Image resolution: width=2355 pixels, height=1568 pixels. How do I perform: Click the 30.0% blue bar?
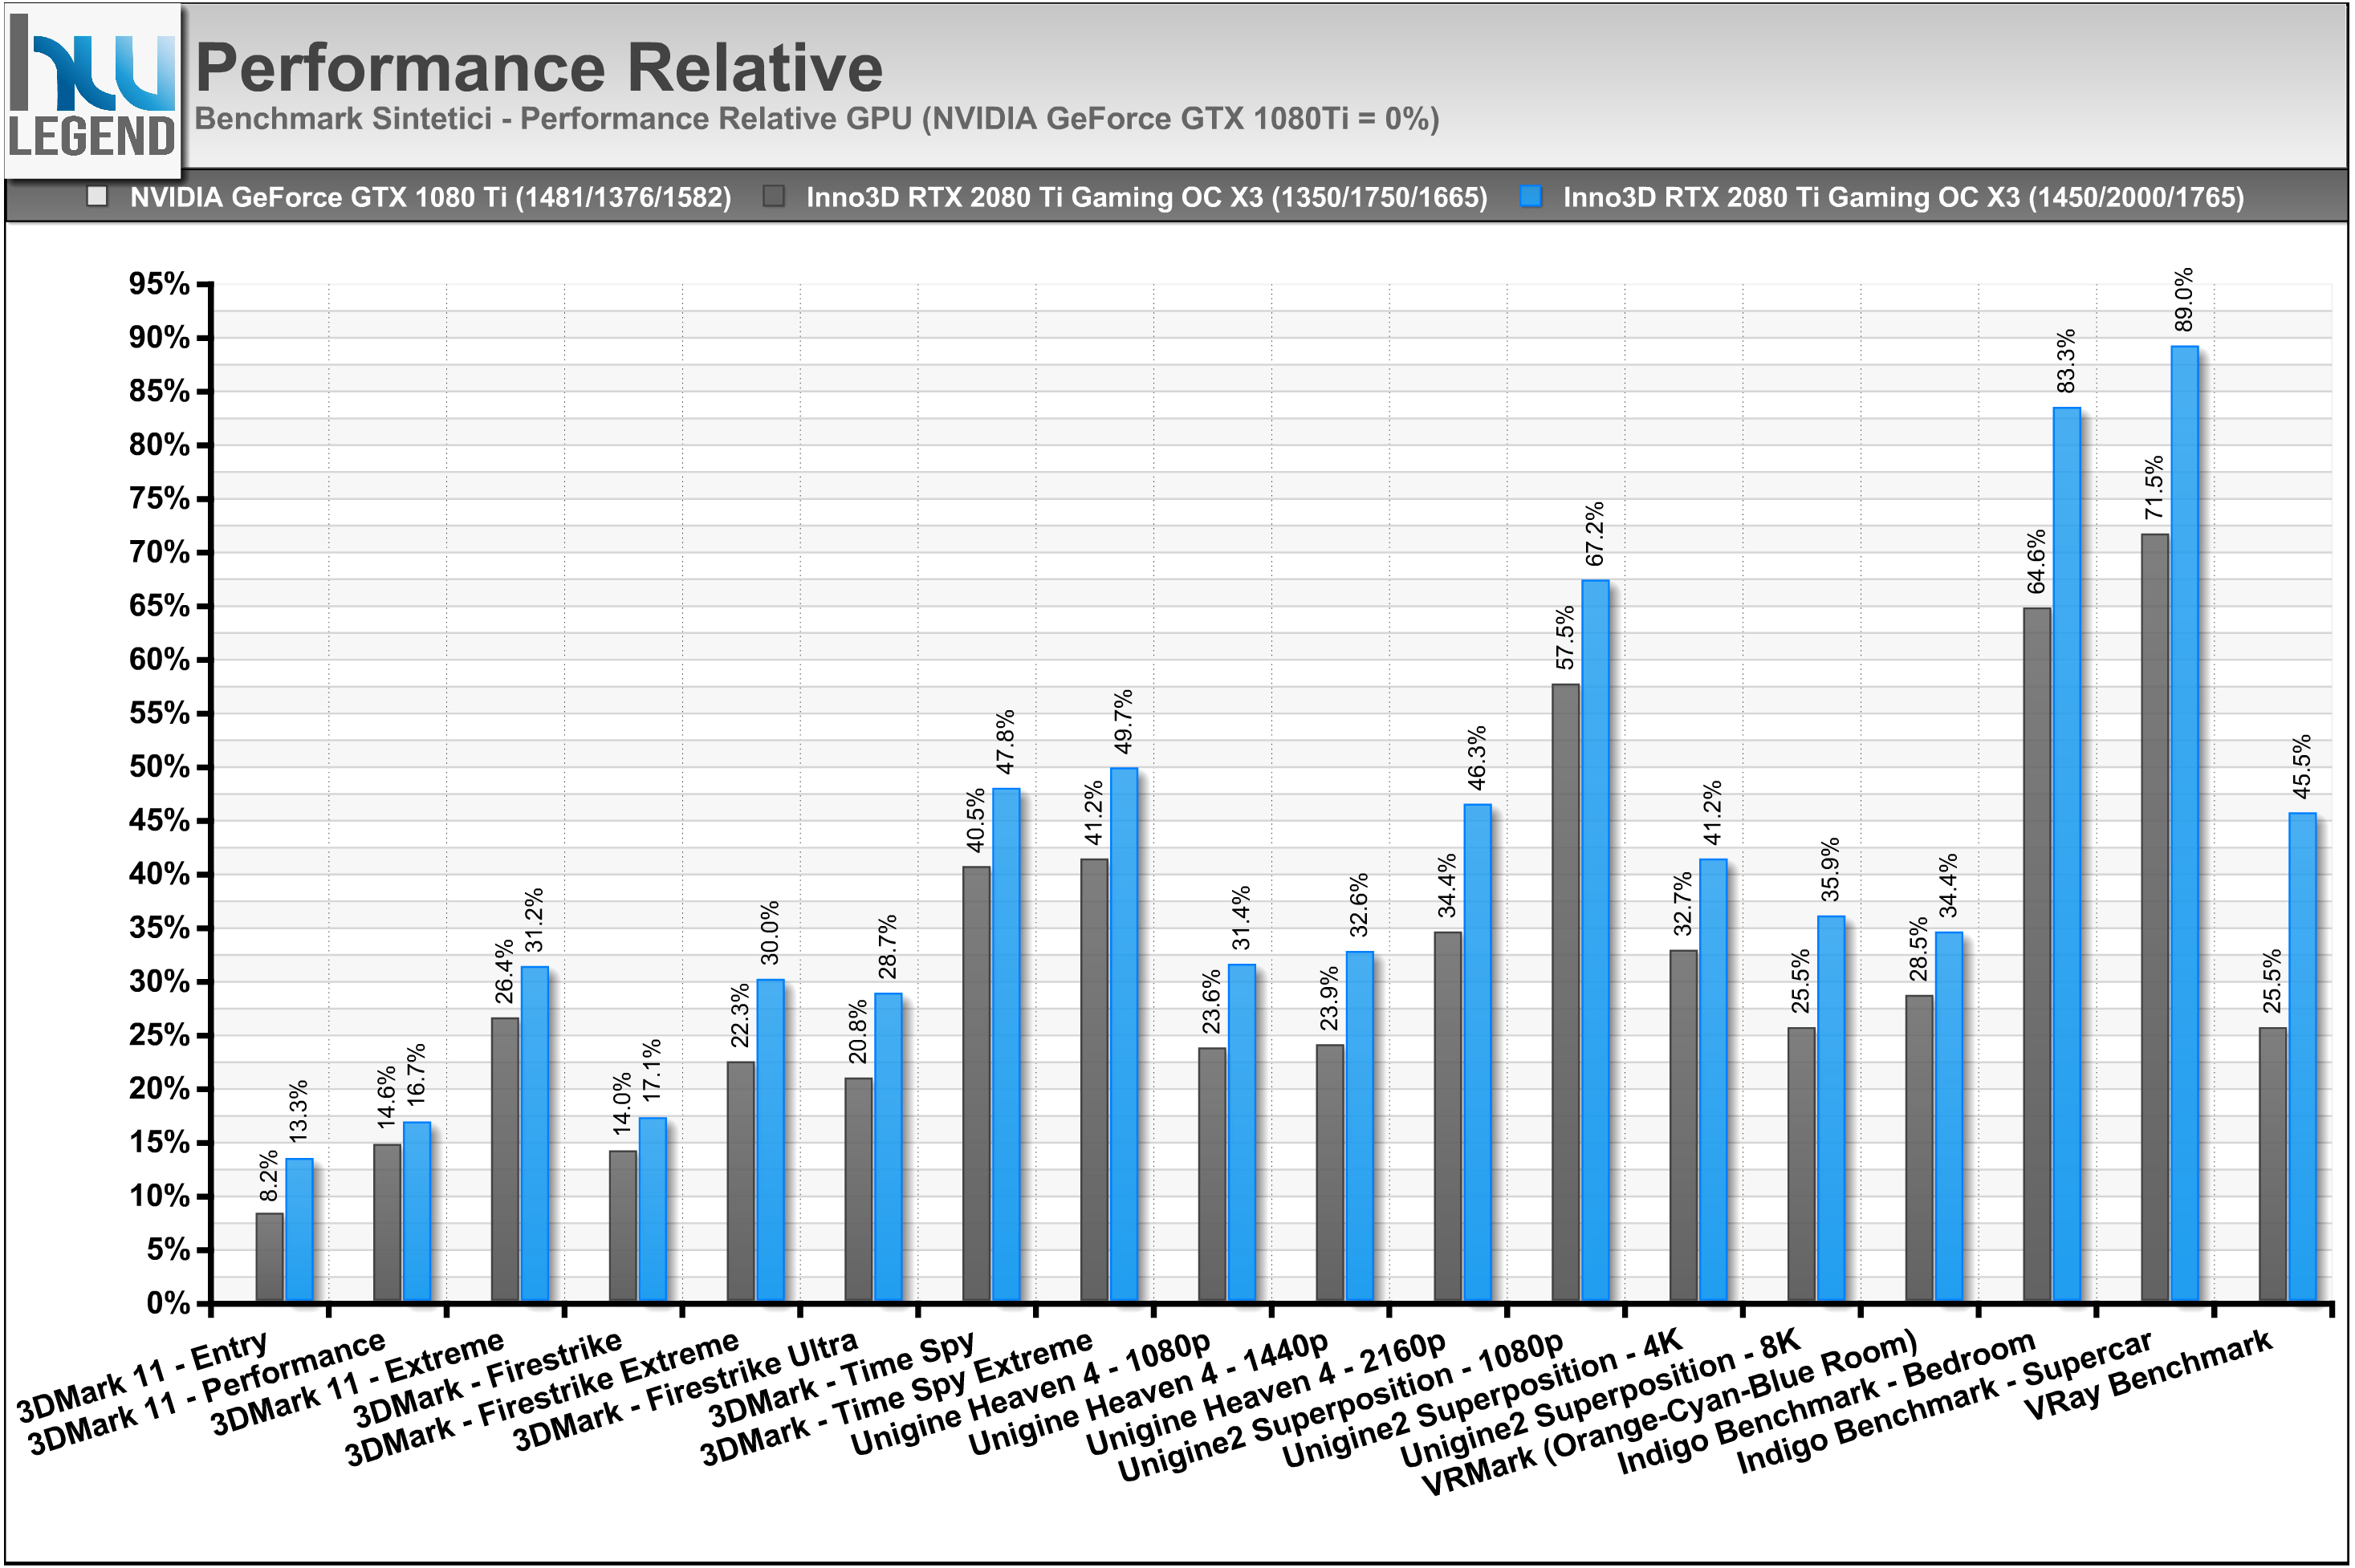coord(770,1141)
